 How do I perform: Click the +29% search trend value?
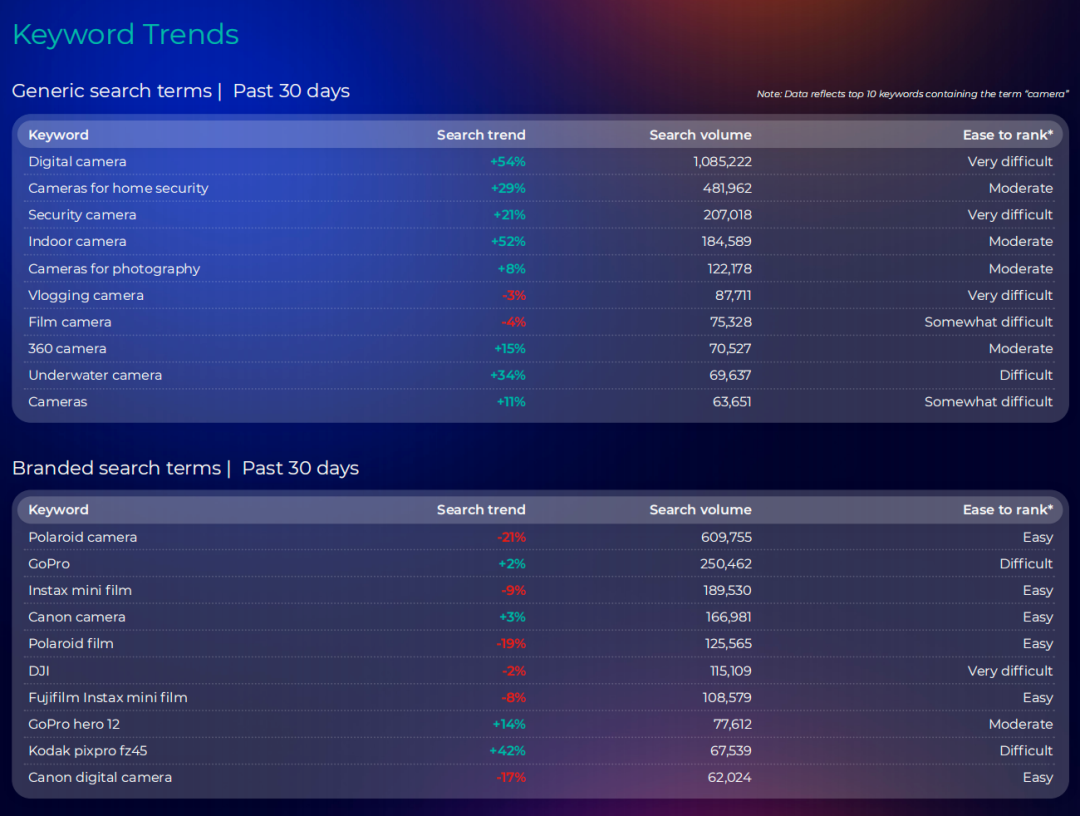click(x=508, y=189)
